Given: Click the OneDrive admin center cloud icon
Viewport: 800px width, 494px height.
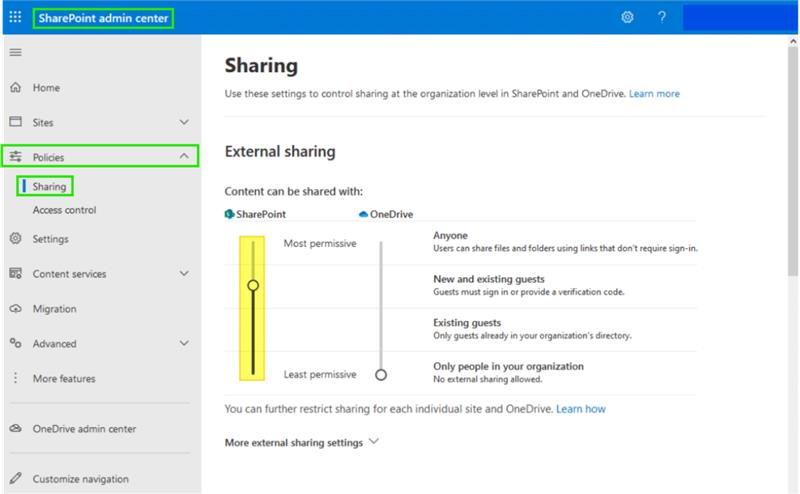Looking at the screenshot, I should pyautogui.click(x=16, y=429).
